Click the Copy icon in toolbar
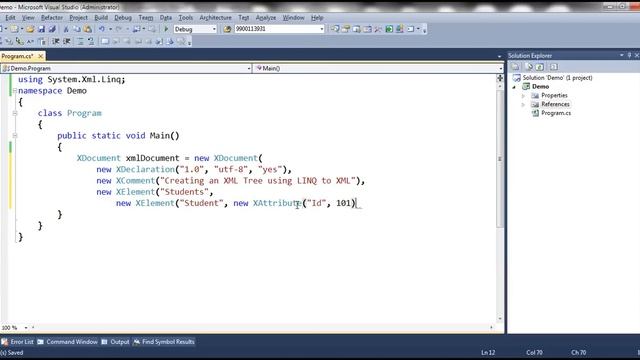 tap(77, 29)
